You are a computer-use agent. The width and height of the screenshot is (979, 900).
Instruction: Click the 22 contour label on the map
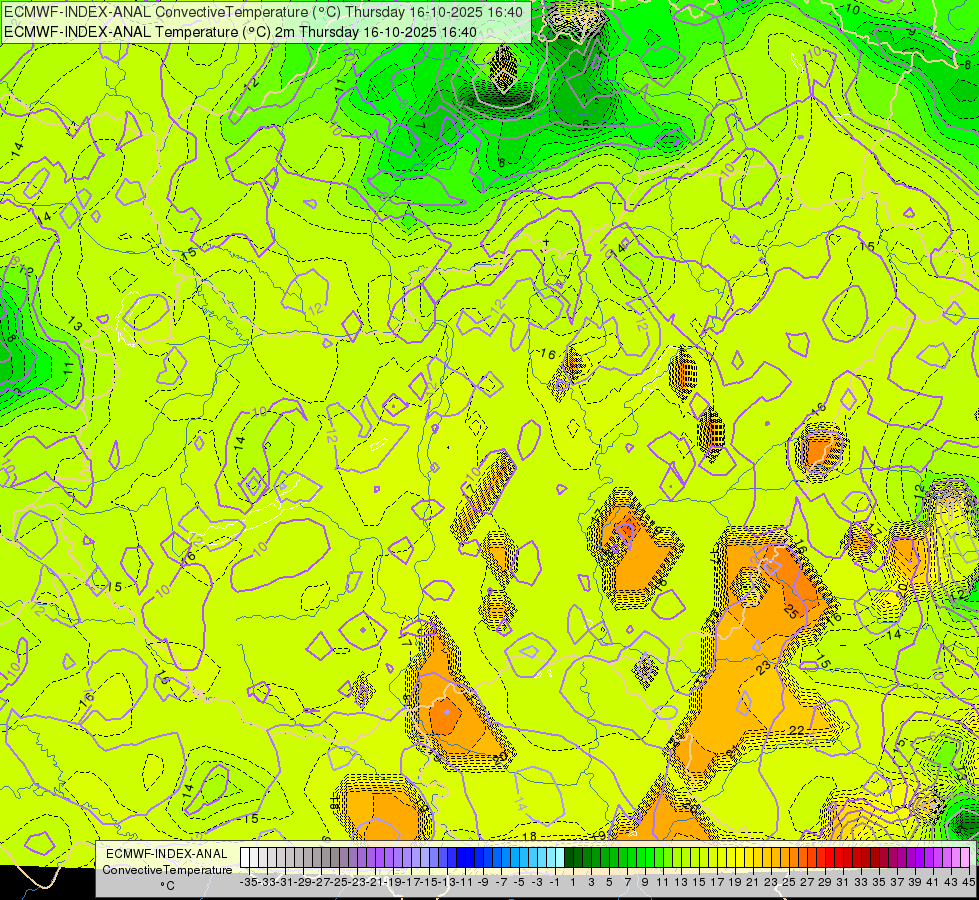pyautogui.click(x=797, y=730)
